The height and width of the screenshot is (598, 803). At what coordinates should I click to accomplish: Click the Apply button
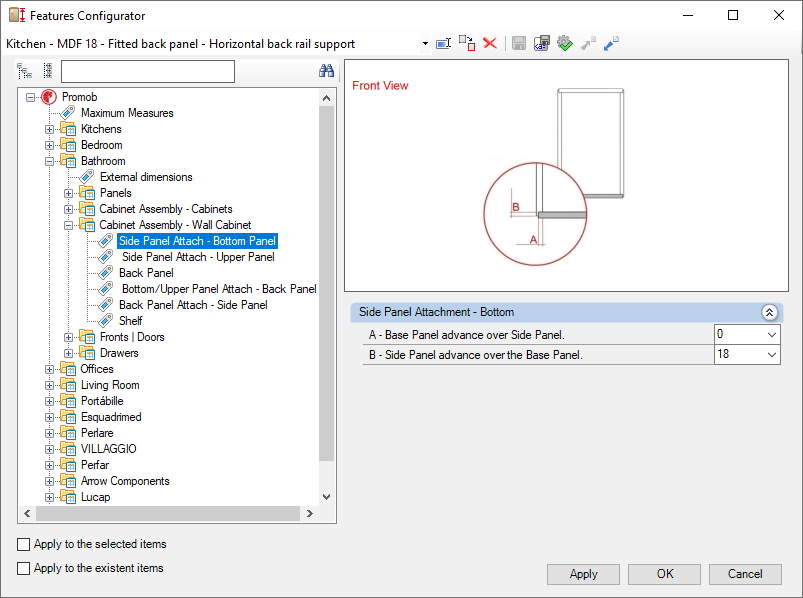coord(583,574)
